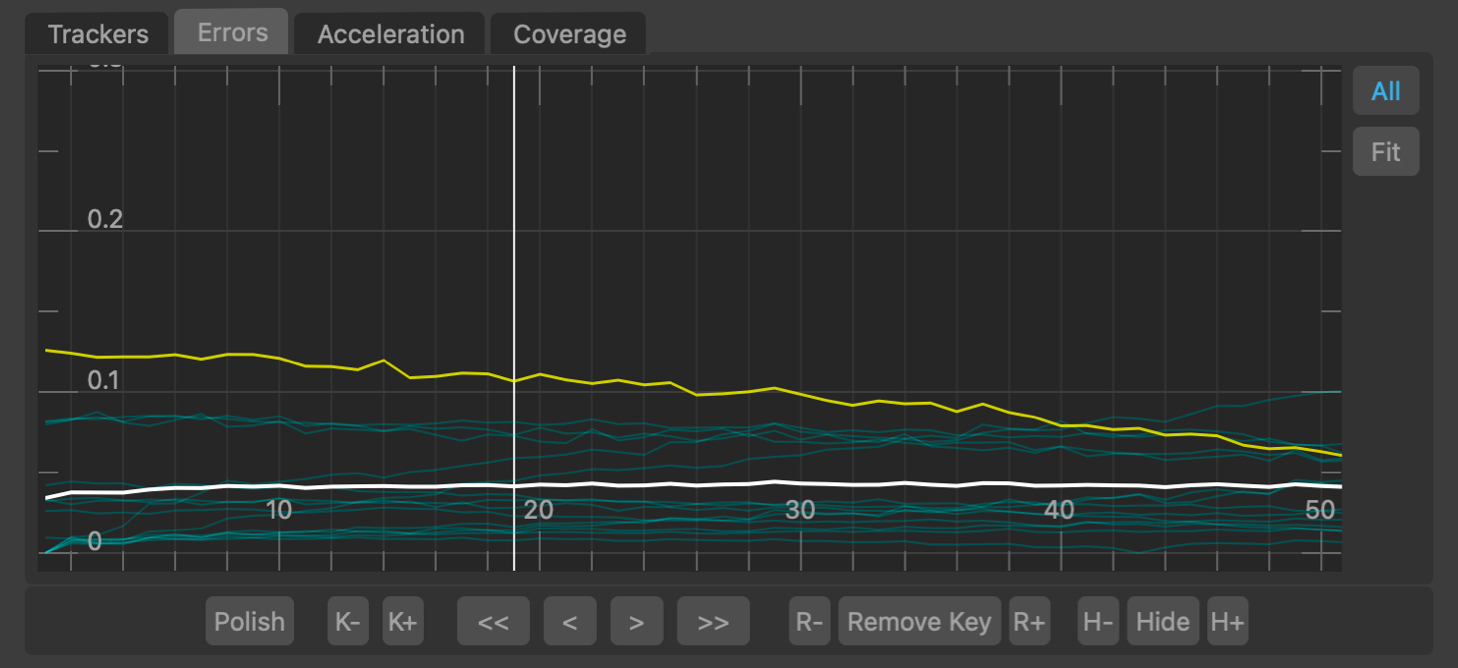The height and width of the screenshot is (668, 1458).
Task: Click the R- button
Action: click(x=809, y=621)
